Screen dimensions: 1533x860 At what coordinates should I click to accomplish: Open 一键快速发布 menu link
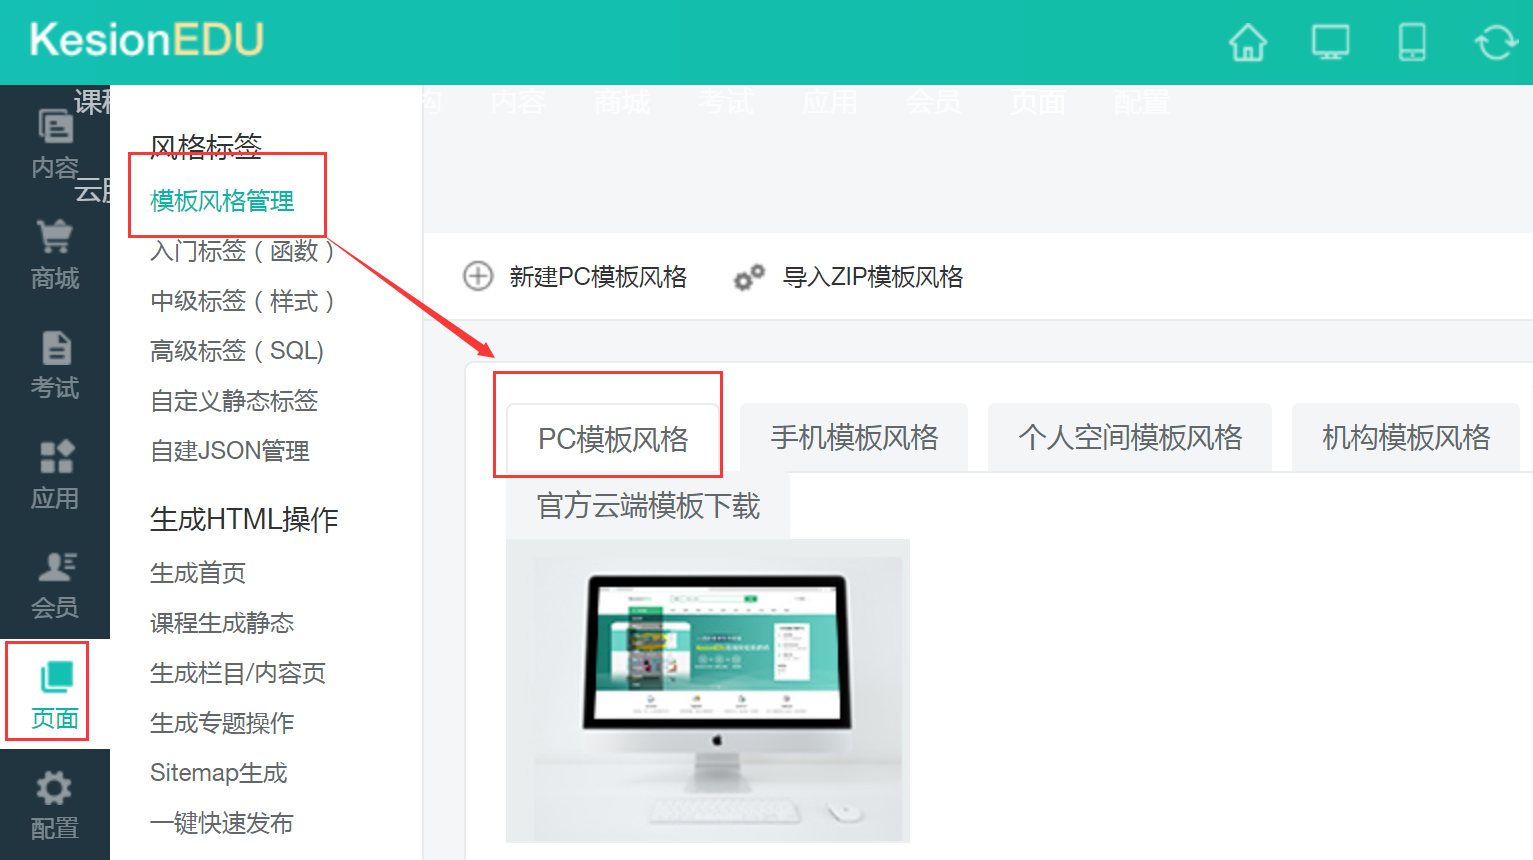click(222, 823)
